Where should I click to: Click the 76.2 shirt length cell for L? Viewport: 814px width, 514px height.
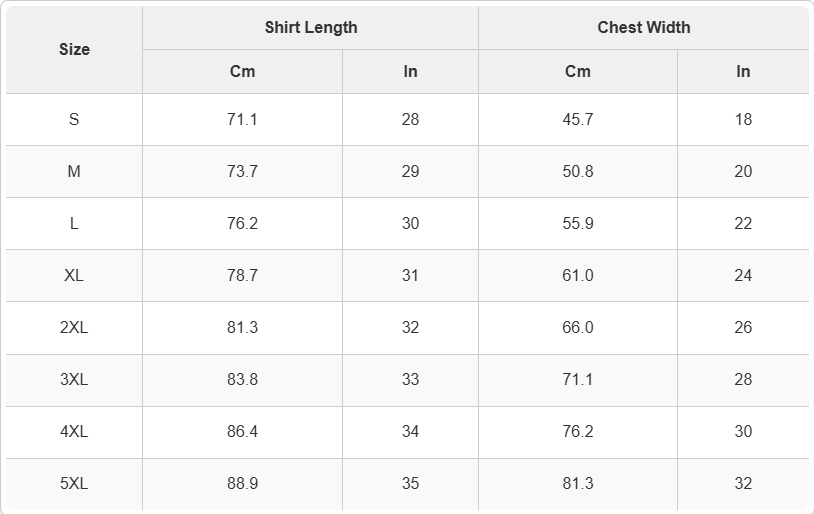click(242, 223)
